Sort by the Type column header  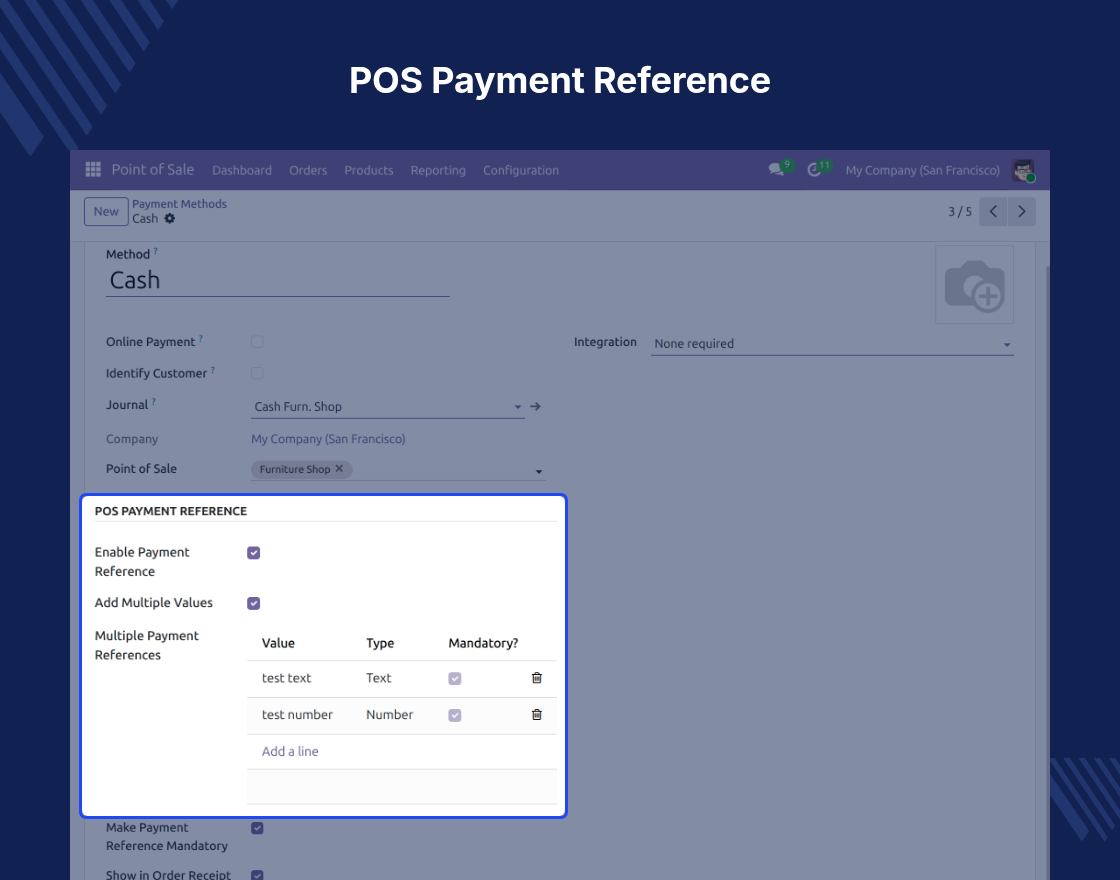pyautogui.click(x=380, y=643)
